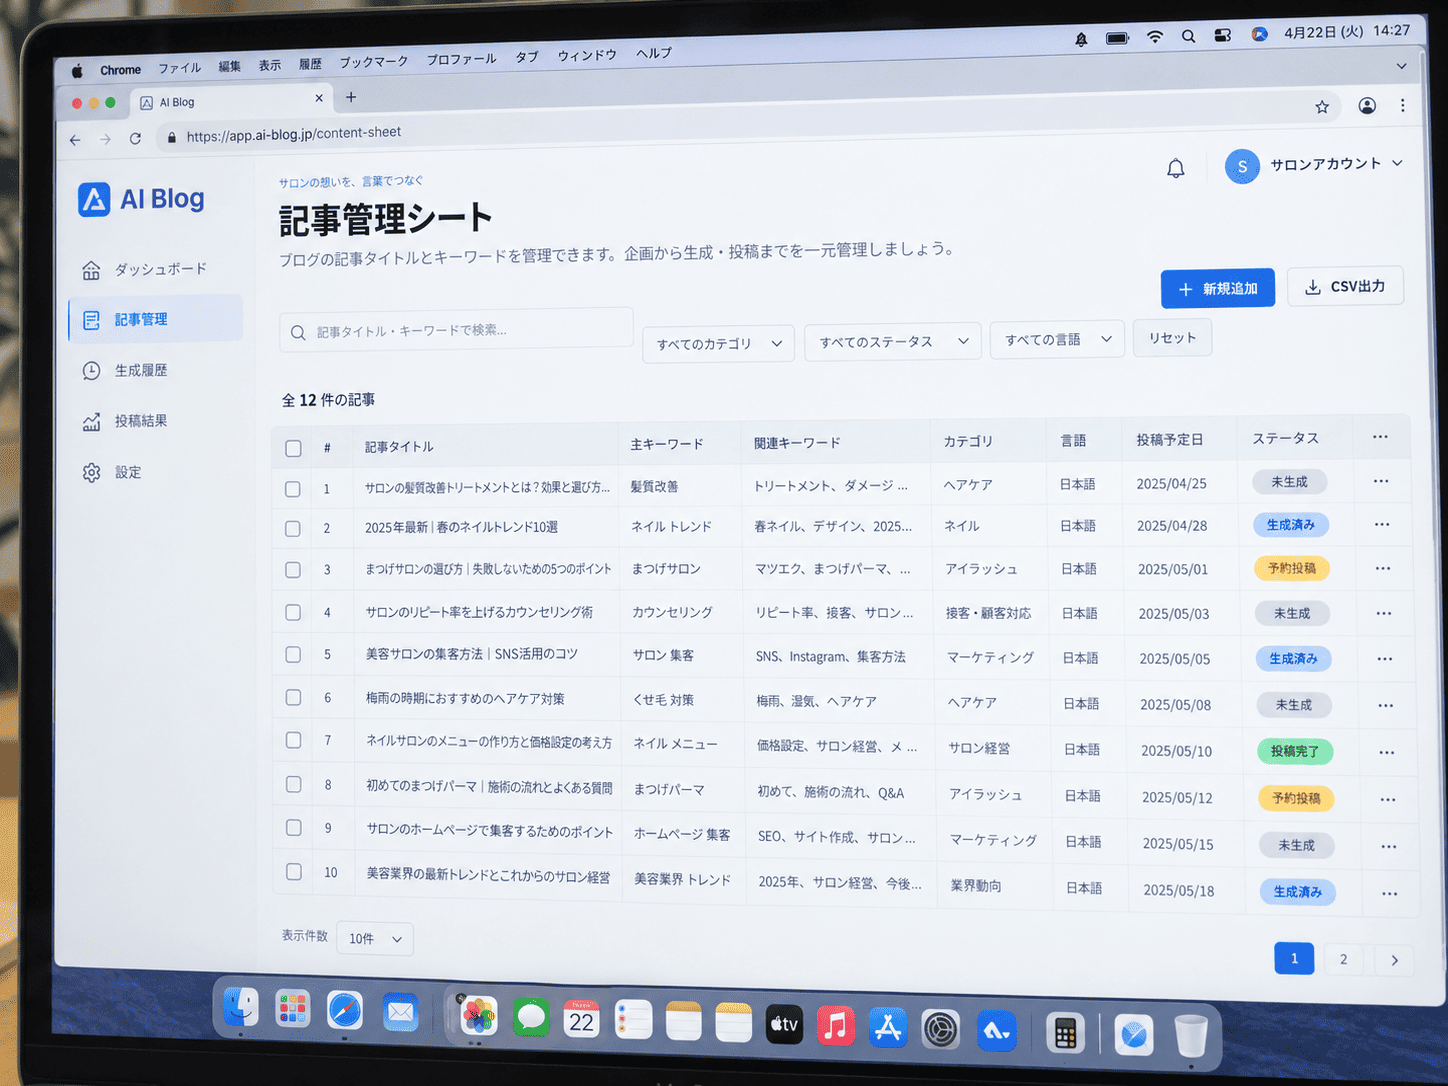Expand サロンアカウント account menu
Screen dimensions: 1448x1086
pos(1314,165)
